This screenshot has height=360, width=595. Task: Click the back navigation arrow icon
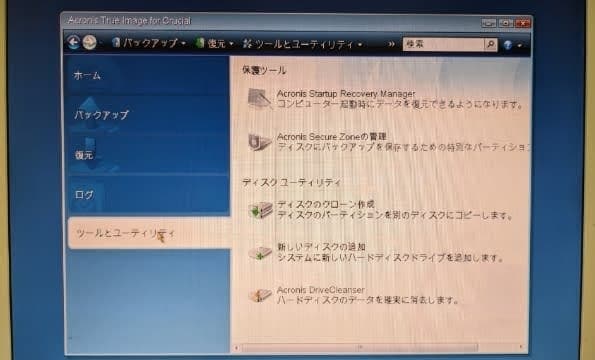[x=74, y=42]
